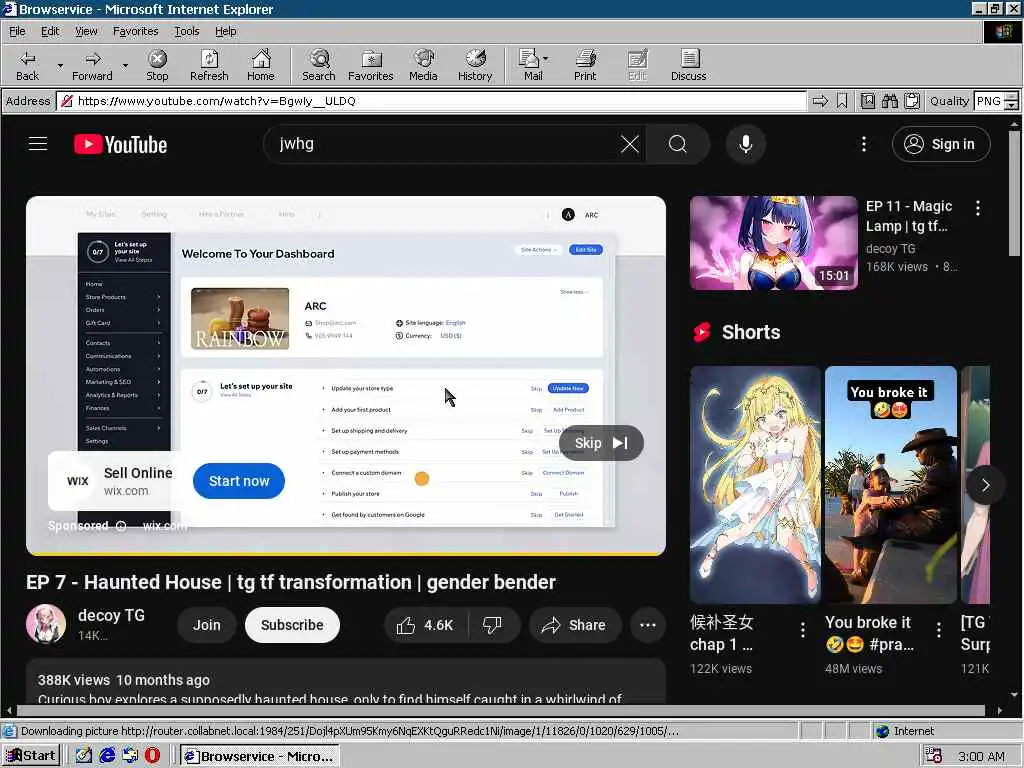Open options menu for EP 11 Magic Lamp video
The width and height of the screenshot is (1024, 768).
point(977,208)
